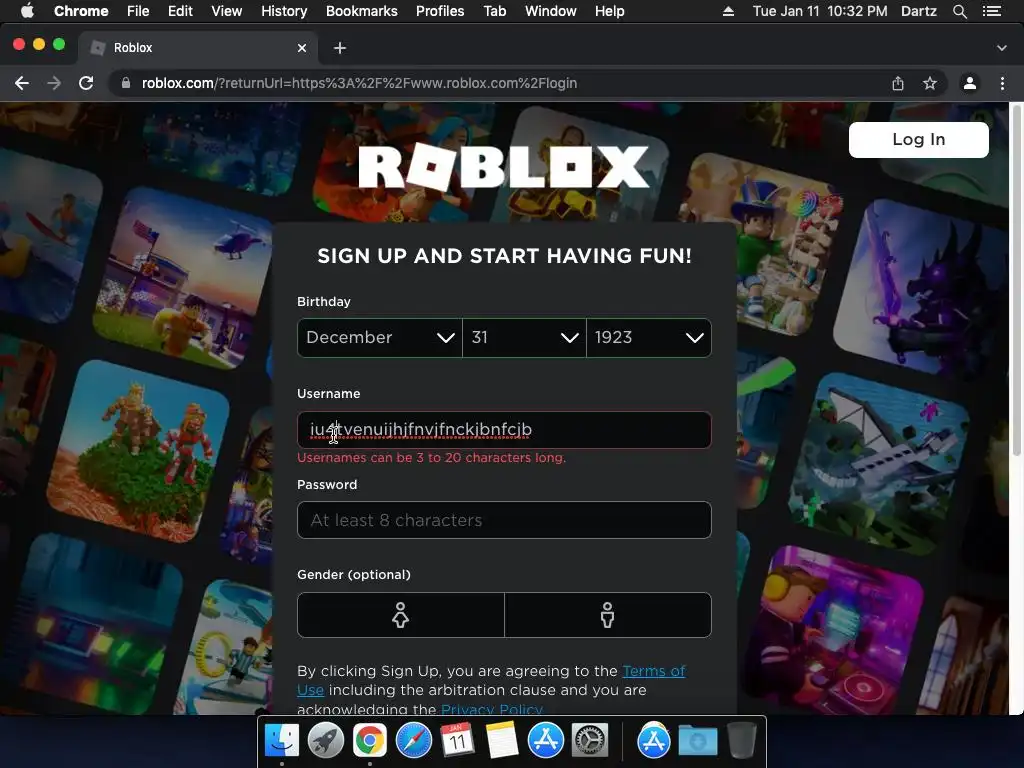Click the site lock icon in address bar
The image size is (1024, 768).
[x=126, y=83]
